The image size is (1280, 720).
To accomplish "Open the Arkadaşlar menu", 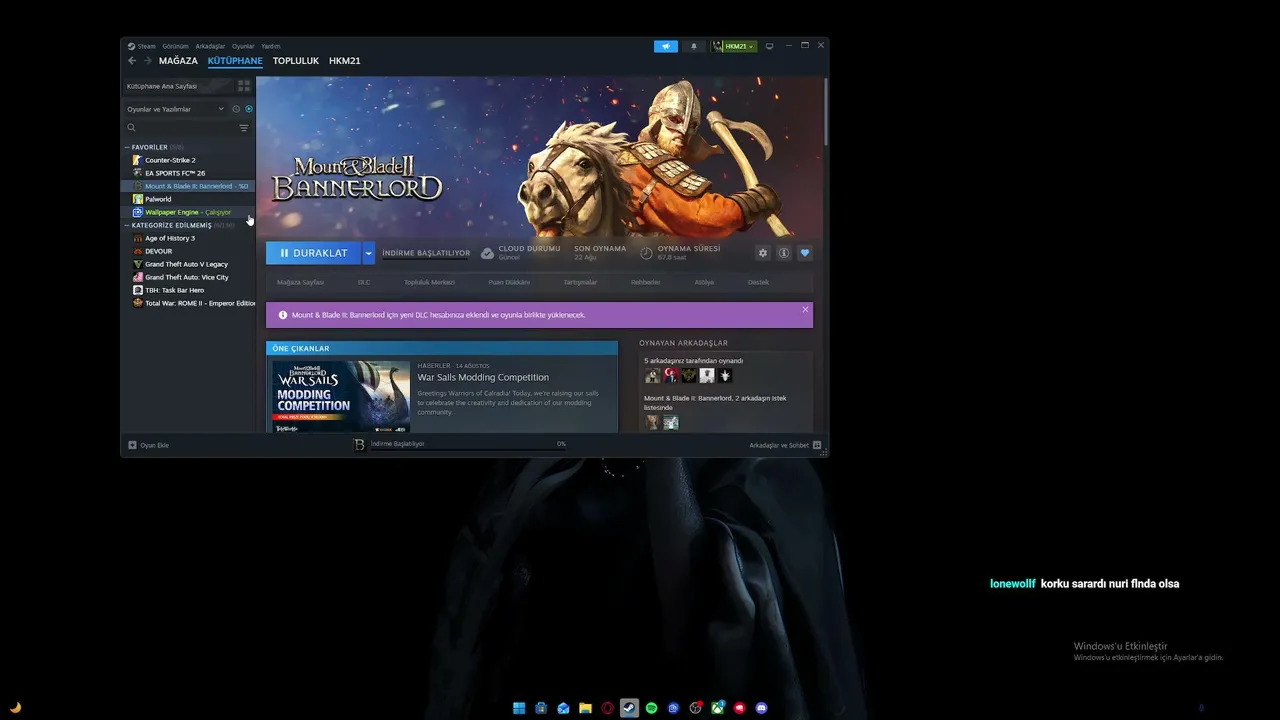I will pos(210,46).
